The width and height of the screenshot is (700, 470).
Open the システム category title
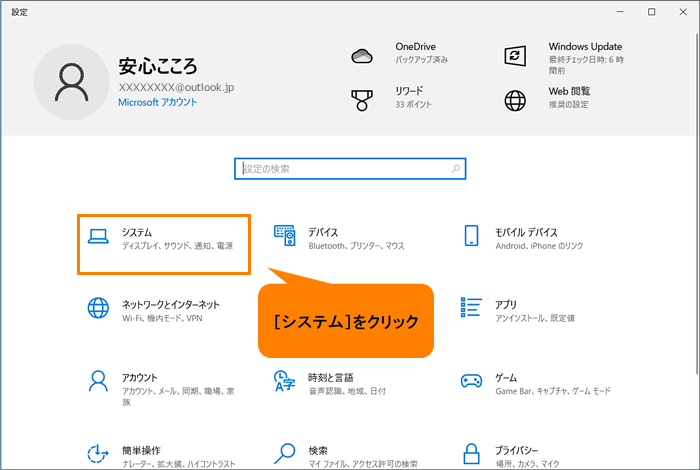point(137,233)
